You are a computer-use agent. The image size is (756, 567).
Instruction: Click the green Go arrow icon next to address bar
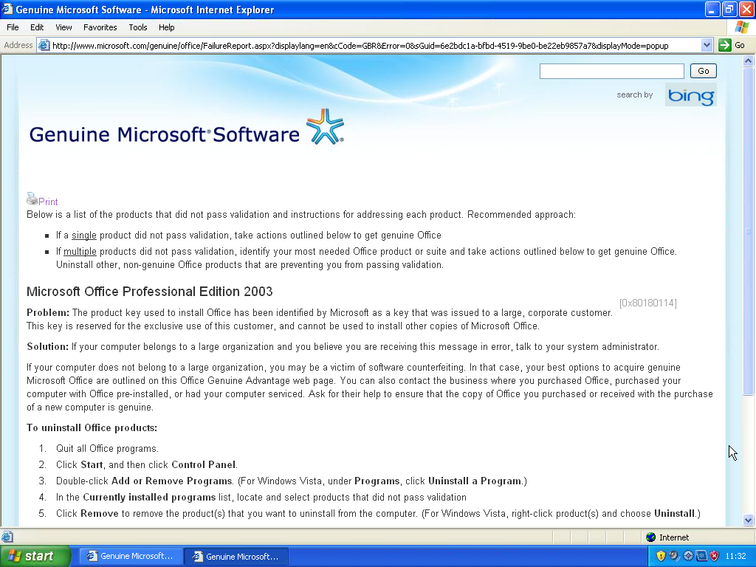724,45
